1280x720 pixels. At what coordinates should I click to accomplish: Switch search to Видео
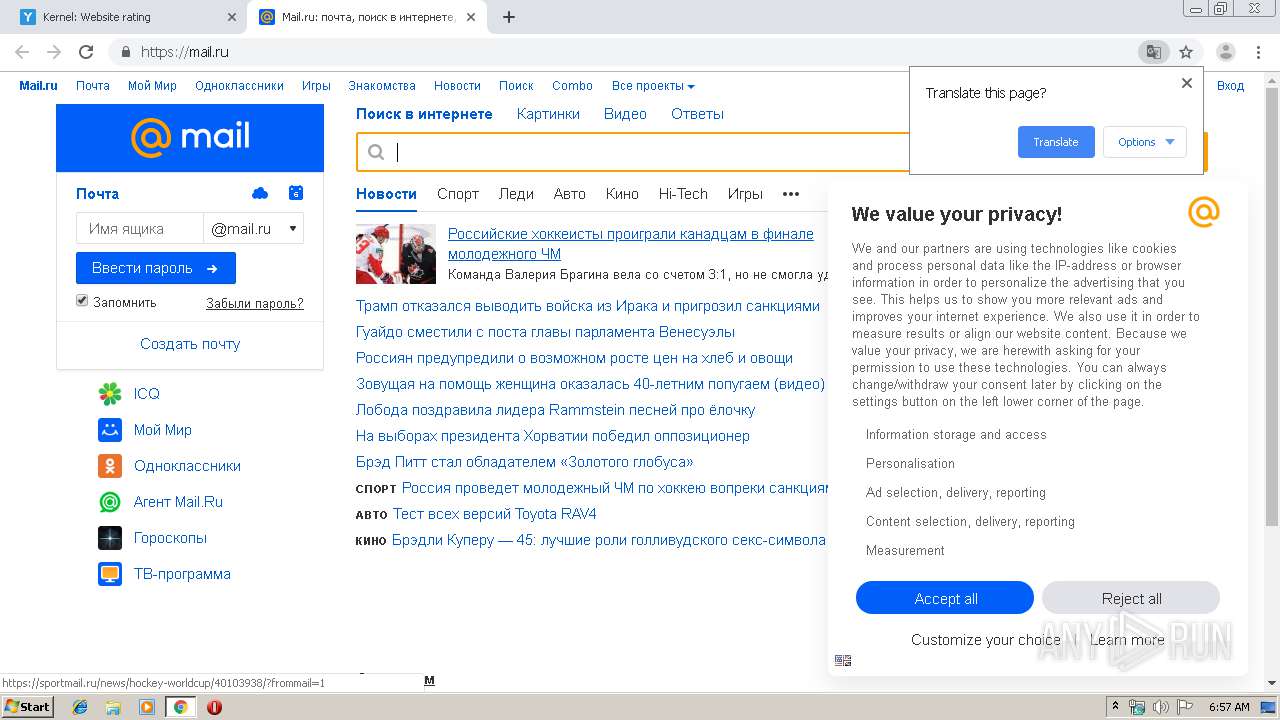(625, 114)
